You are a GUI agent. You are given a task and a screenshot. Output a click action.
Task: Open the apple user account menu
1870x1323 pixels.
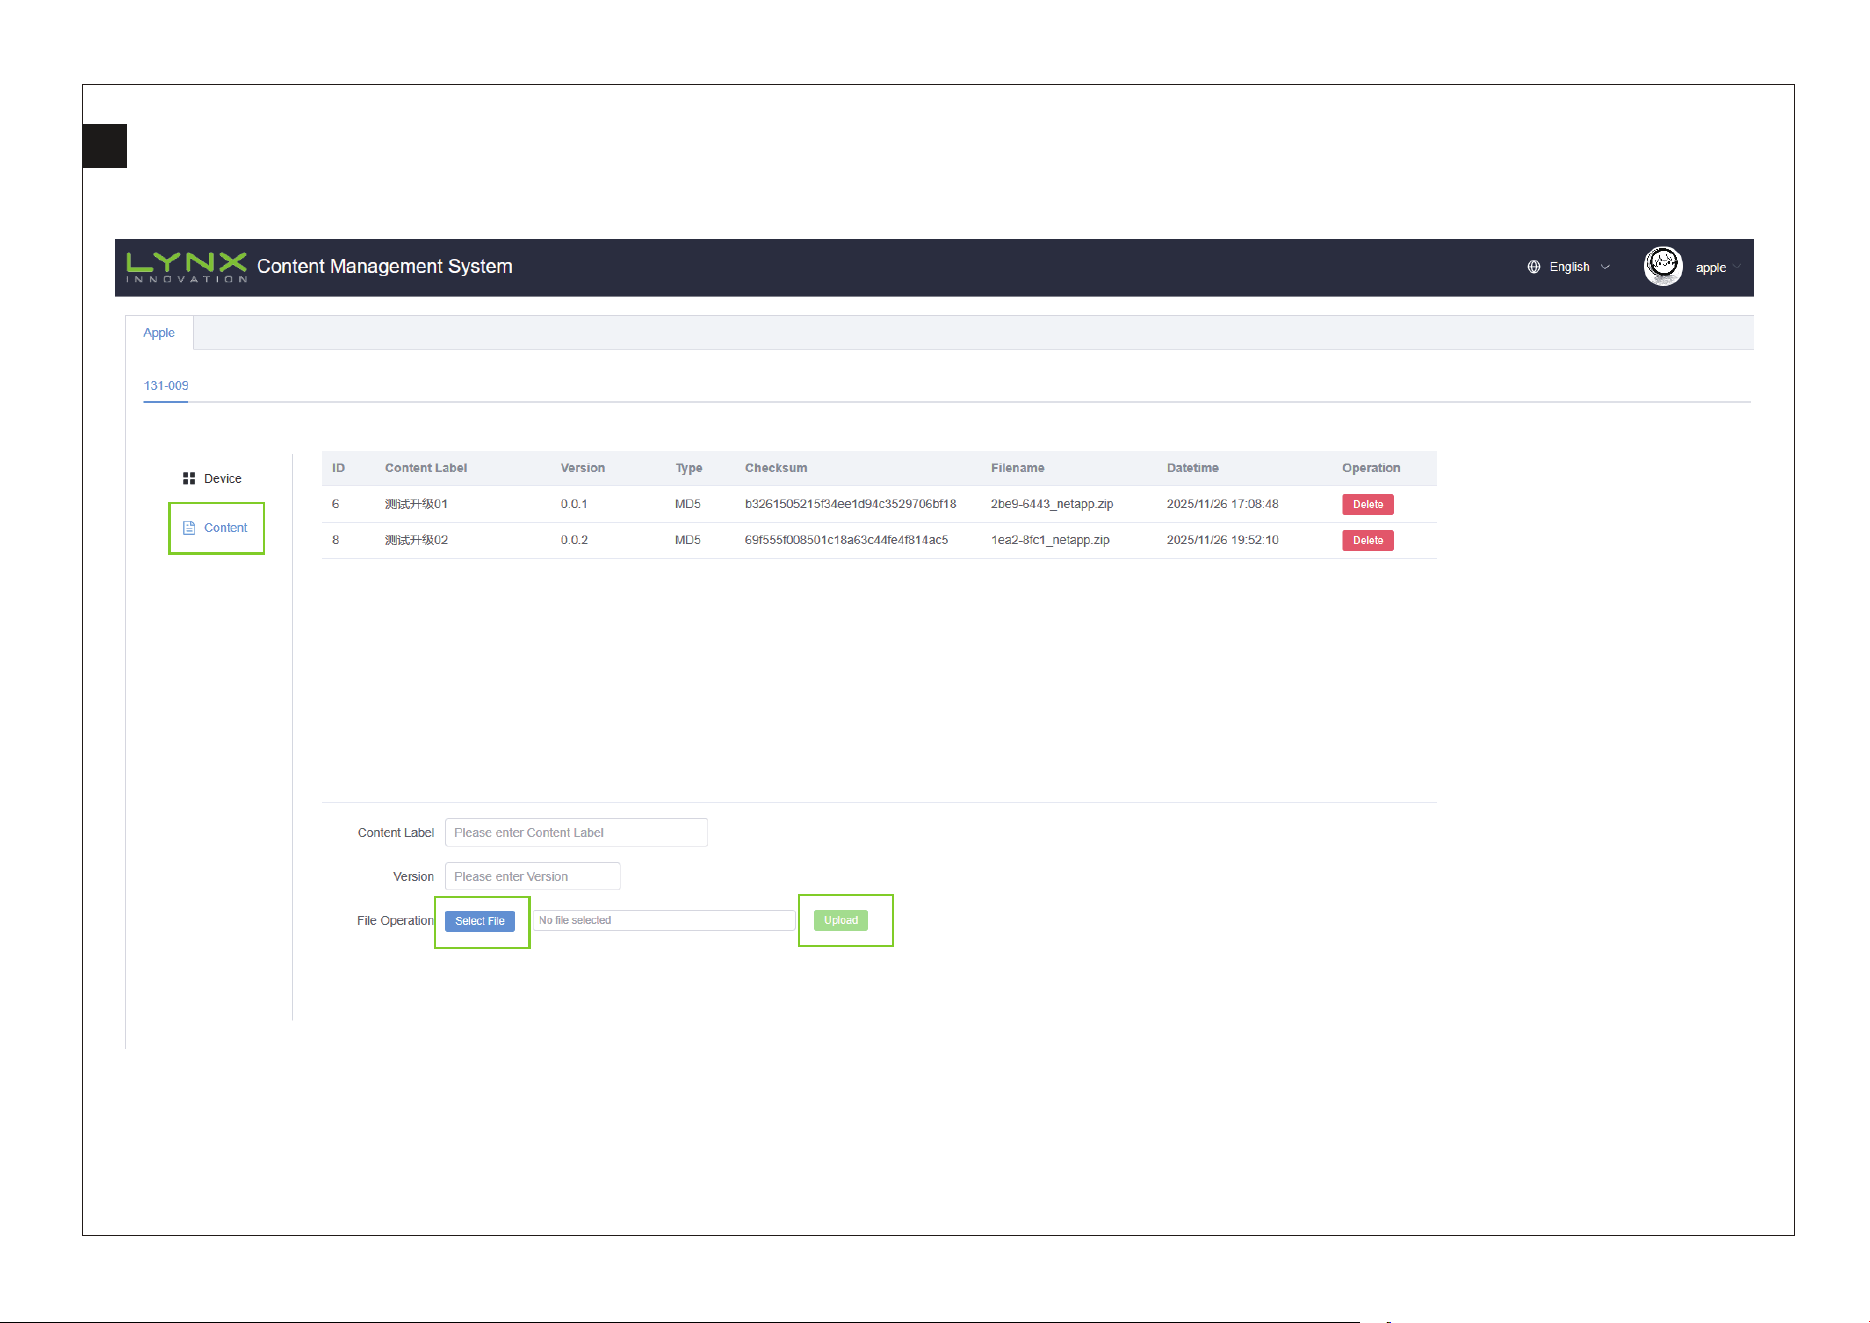click(1717, 268)
